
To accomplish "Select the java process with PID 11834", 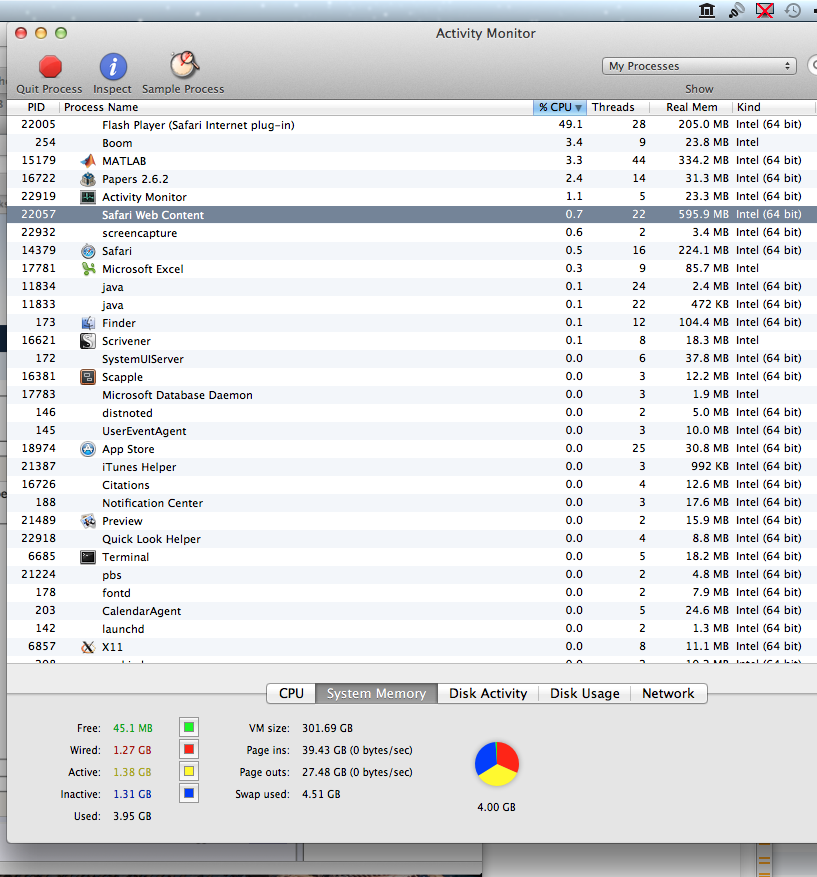I will tap(412, 287).
